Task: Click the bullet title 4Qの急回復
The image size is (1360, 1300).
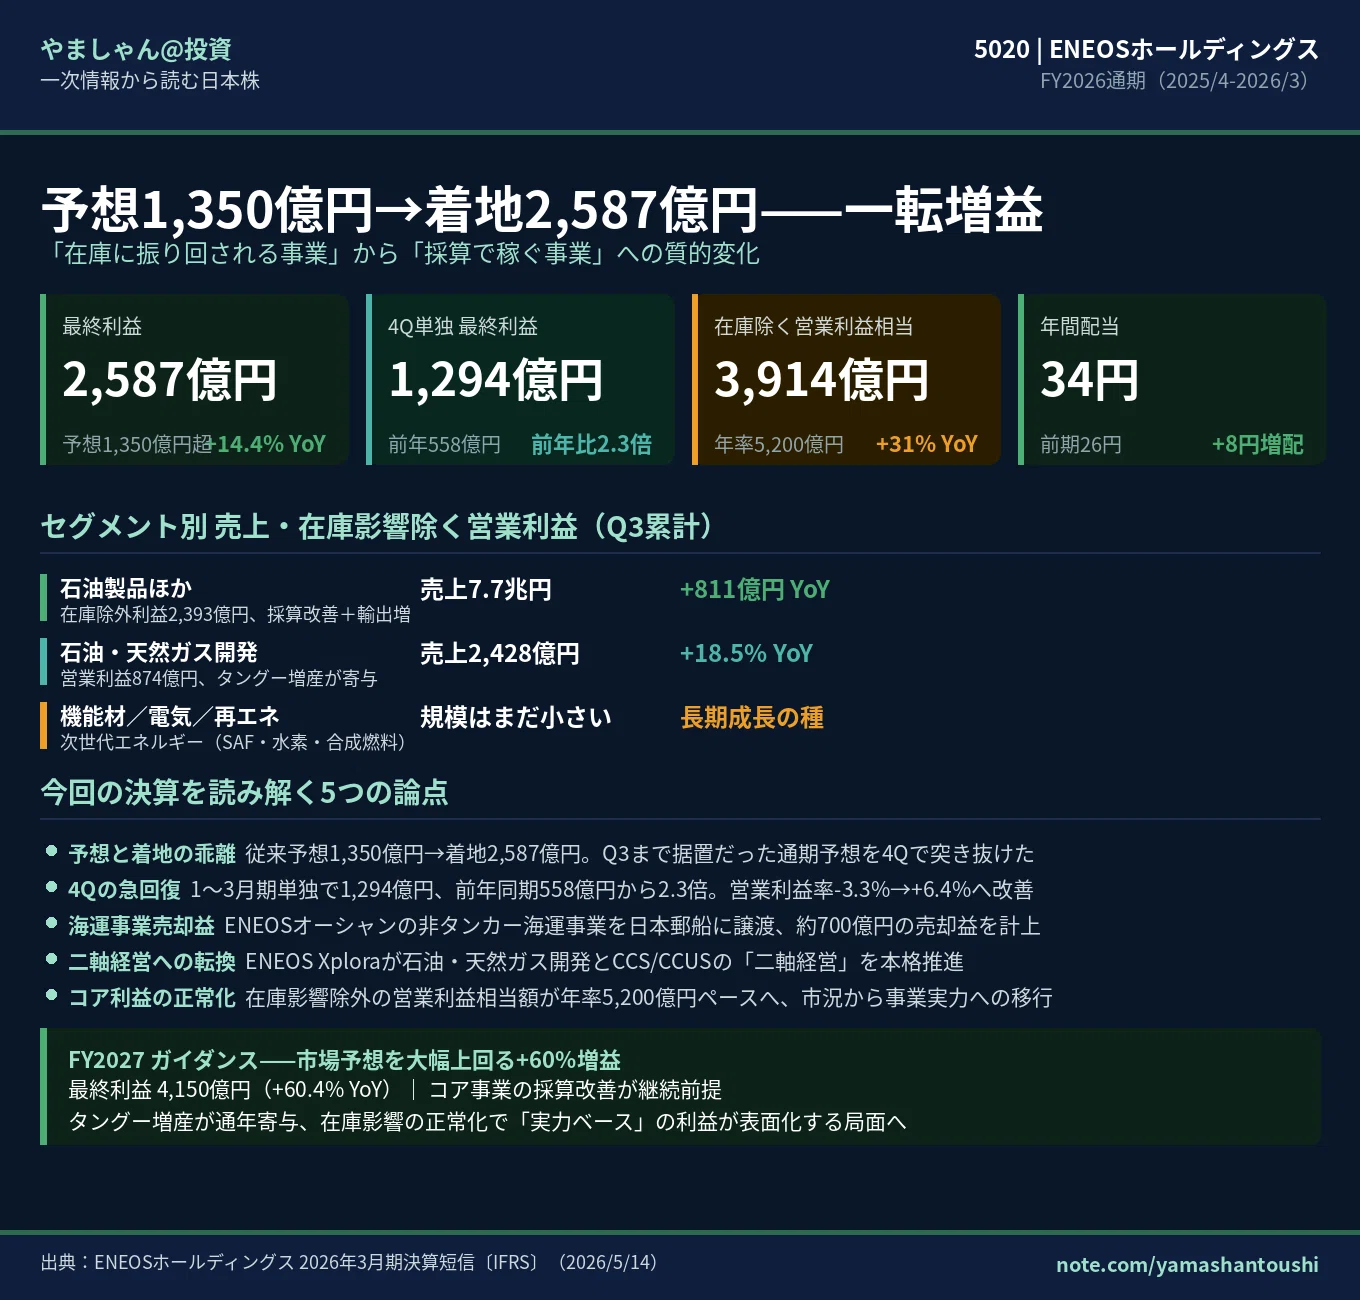Action: point(125,889)
